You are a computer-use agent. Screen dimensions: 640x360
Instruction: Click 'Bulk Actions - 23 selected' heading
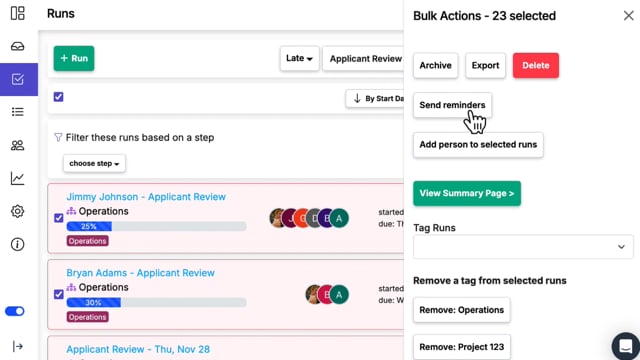tap(484, 16)
